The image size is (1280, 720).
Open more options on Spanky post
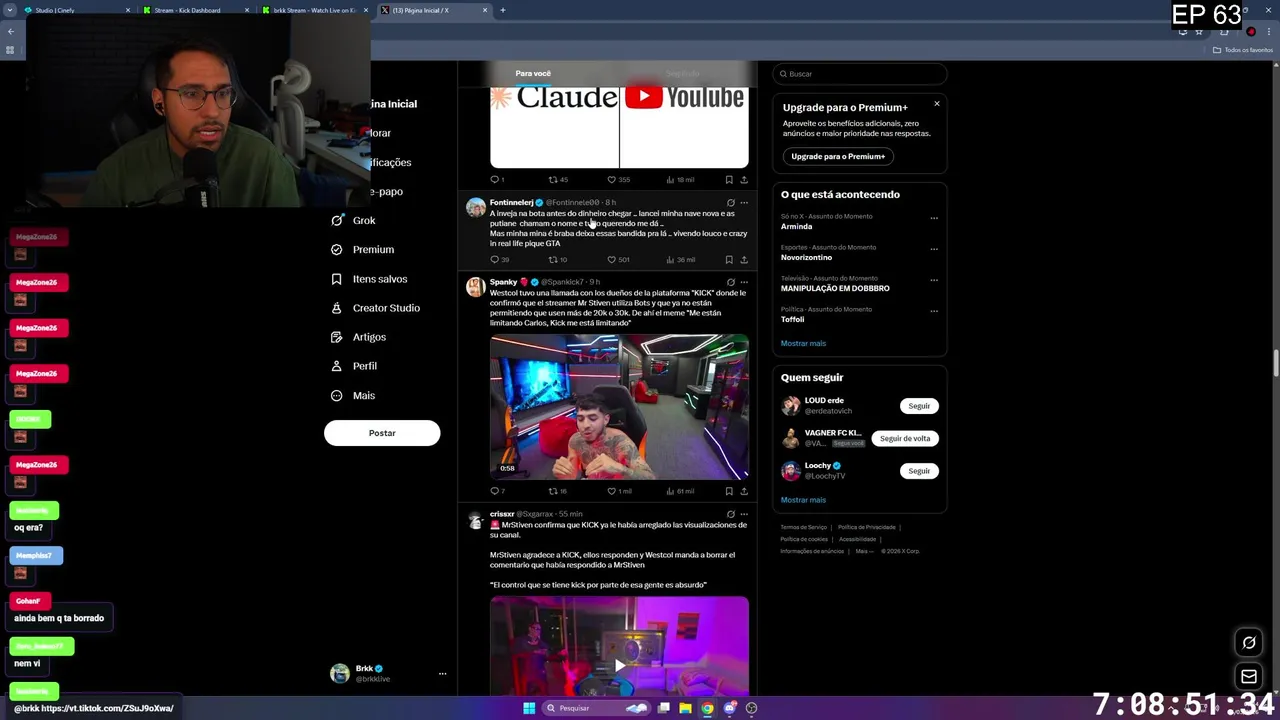pyautogui.click(x=743, y=282)
